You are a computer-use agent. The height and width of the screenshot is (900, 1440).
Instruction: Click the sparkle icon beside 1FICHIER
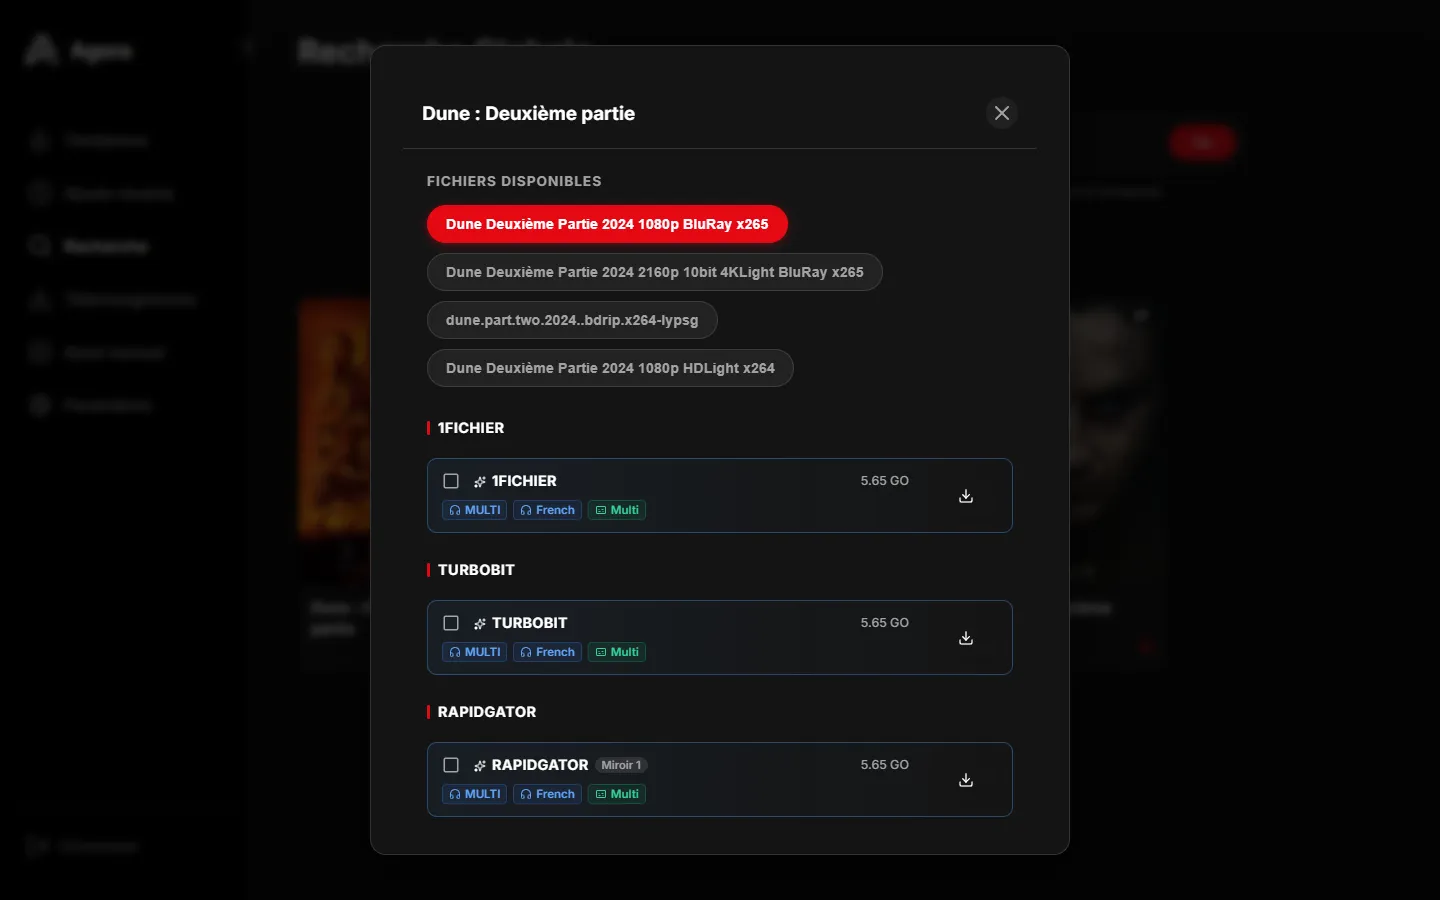tap(480, 482)
